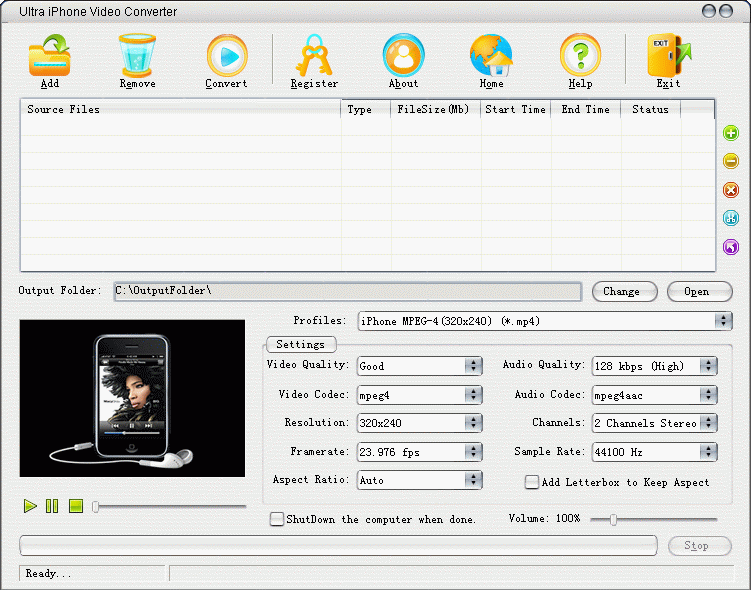Click the iPhone preview thumbnail
The image size is (751, 590).
[132, 398]
